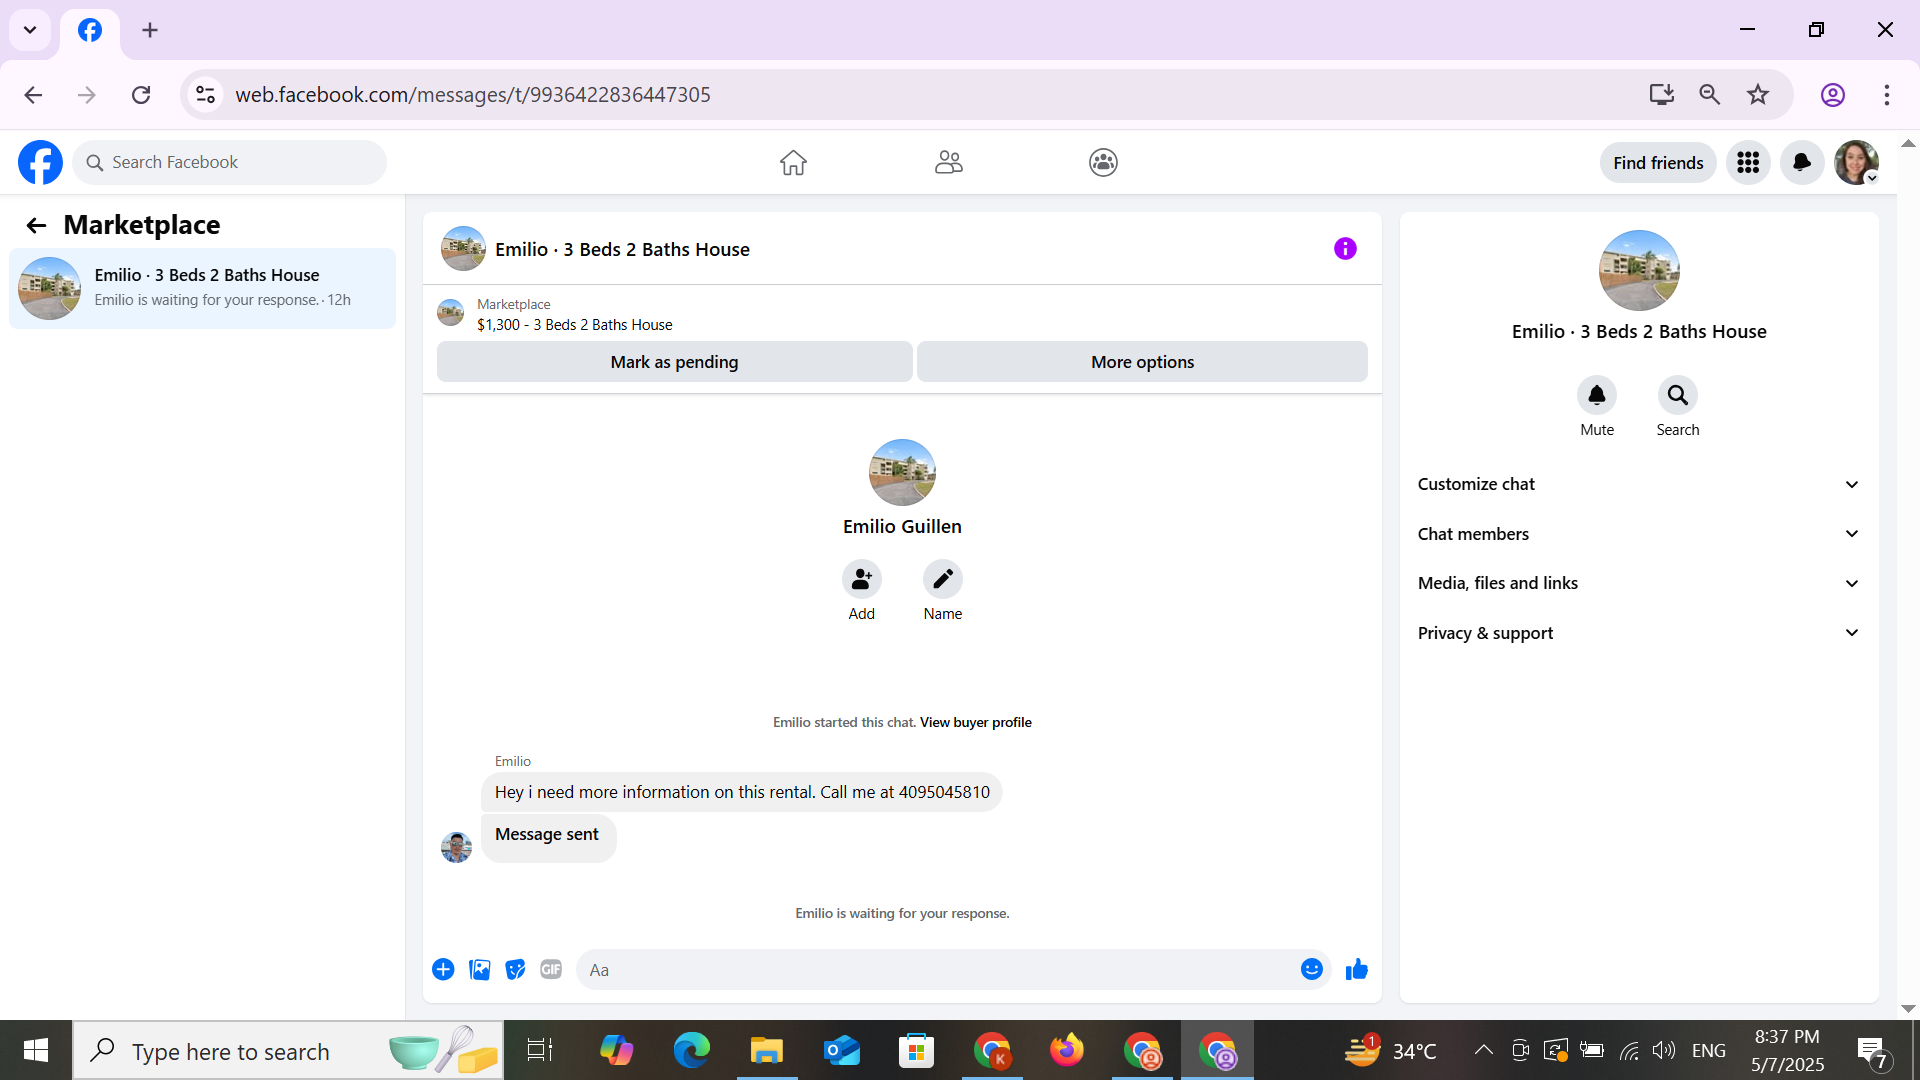Open the emoji picker in message box
Image resolution: width=1920 pixels, height=1080 pixels.
coord(1311,969)
